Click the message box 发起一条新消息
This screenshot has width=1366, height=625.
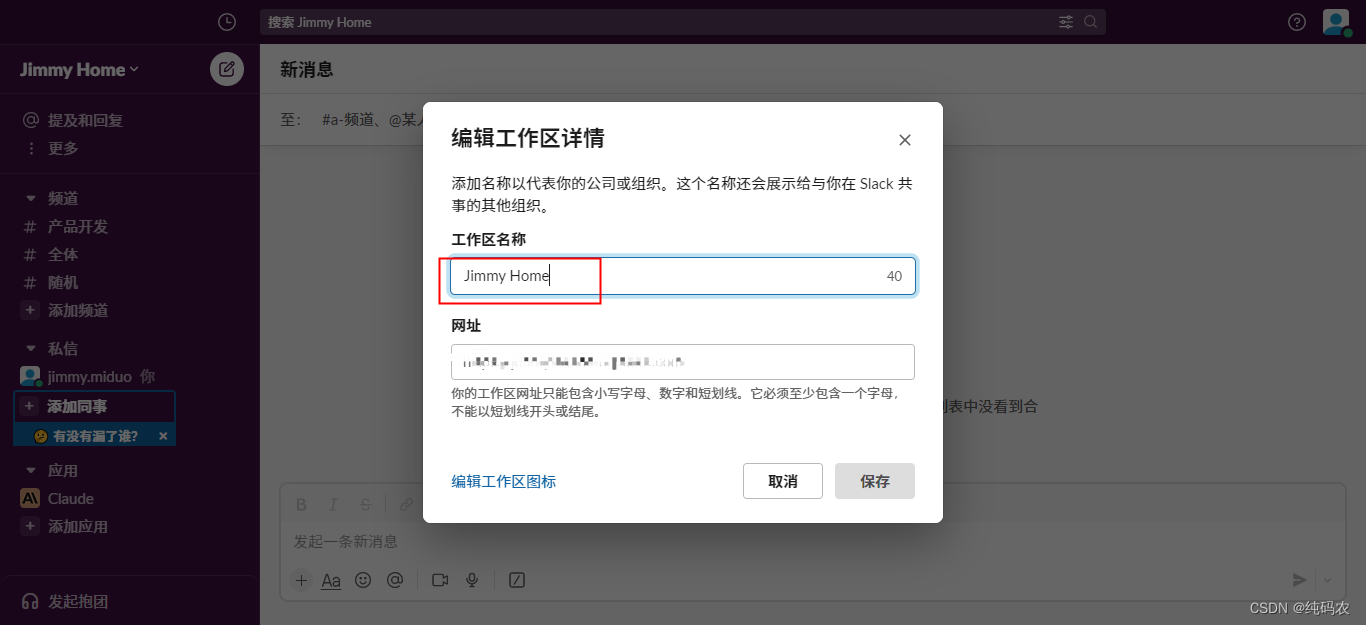tap(813, 542)
